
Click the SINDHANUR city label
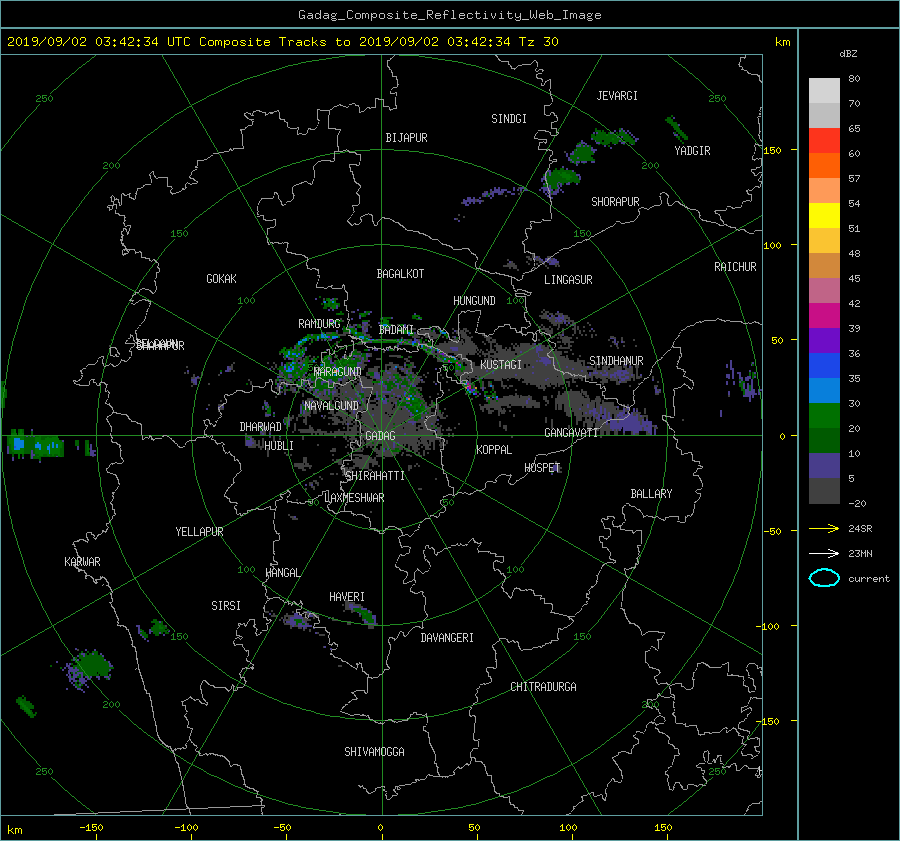616,361
